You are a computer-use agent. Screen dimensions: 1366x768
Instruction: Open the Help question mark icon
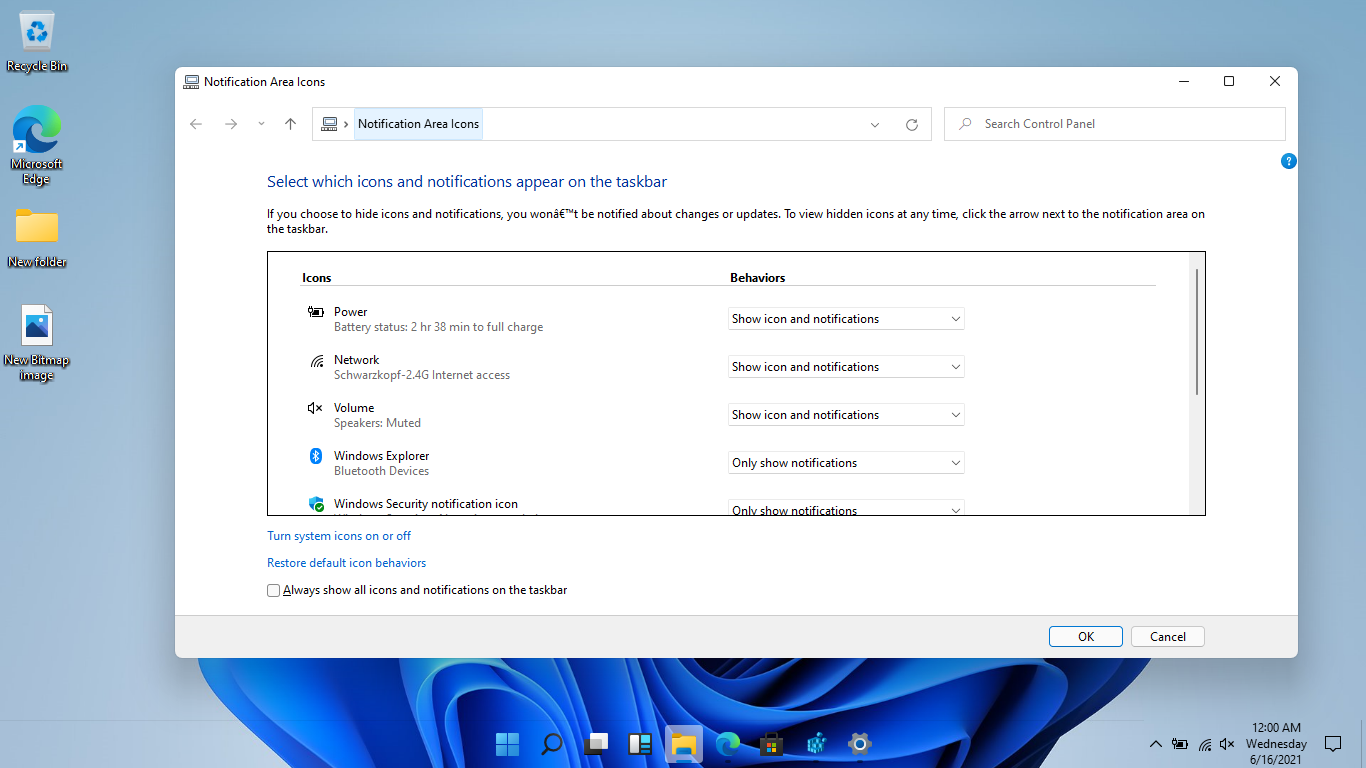click(x=1288, y=161)
